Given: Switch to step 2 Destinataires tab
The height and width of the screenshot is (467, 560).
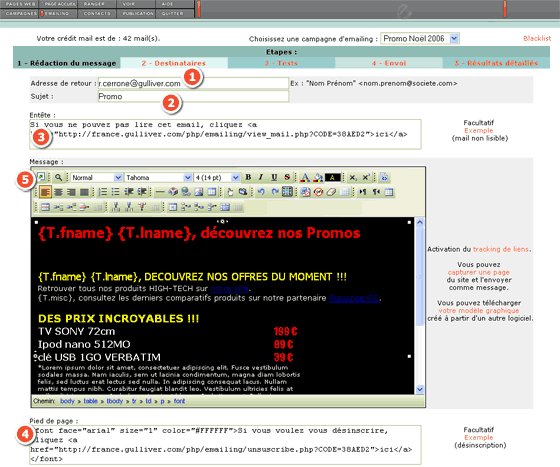Looking at the screenshot, I should click(174, 63).
